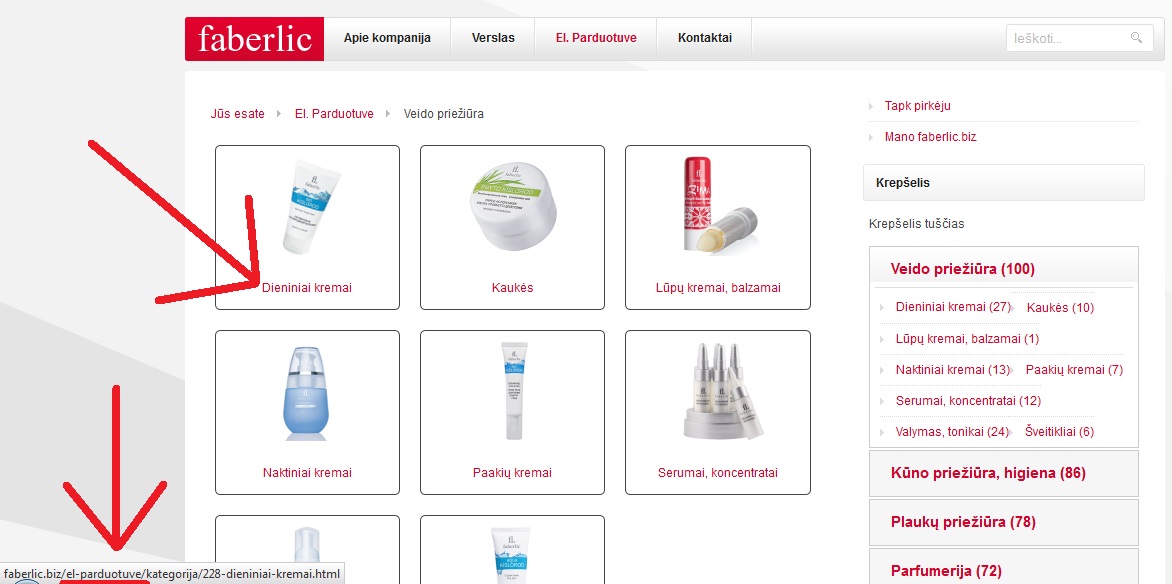
Task: Open the Mano faberlic.biz link
Action: pos(930,137)
